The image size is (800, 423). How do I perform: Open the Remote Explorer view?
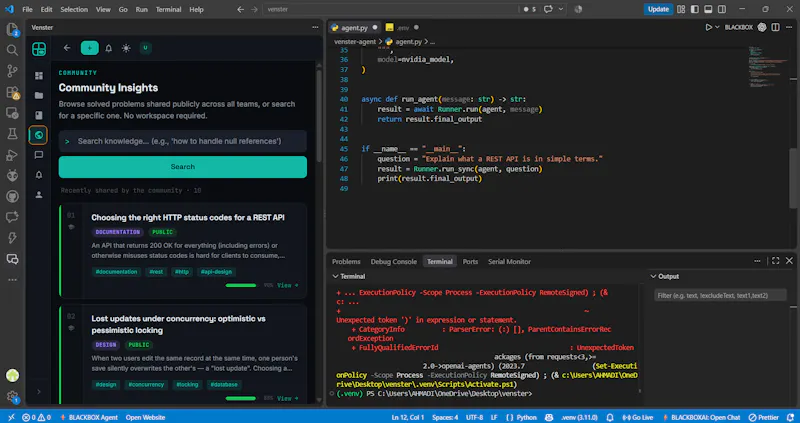point(12,113)
